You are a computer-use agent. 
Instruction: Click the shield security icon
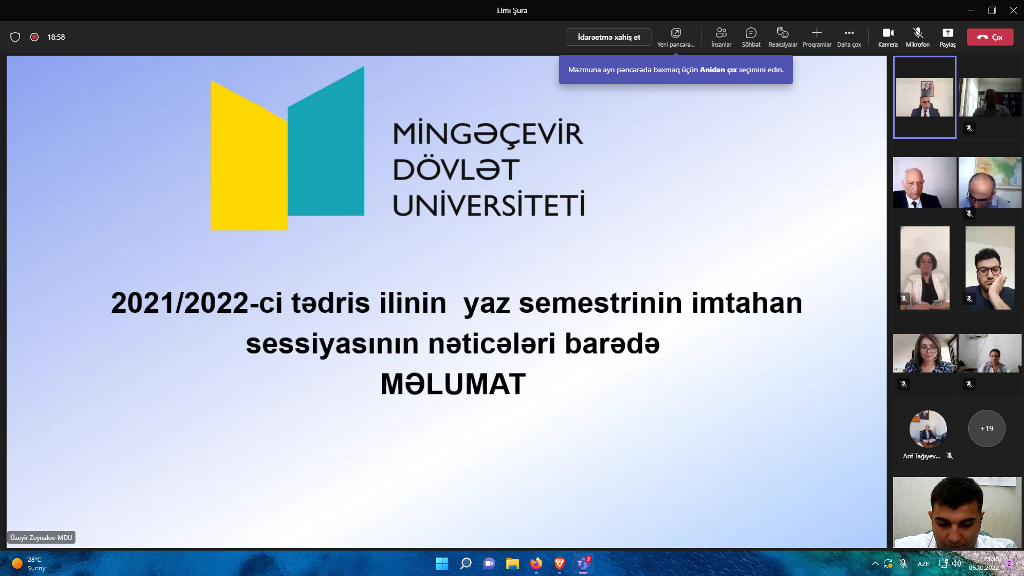pos(15,37)
